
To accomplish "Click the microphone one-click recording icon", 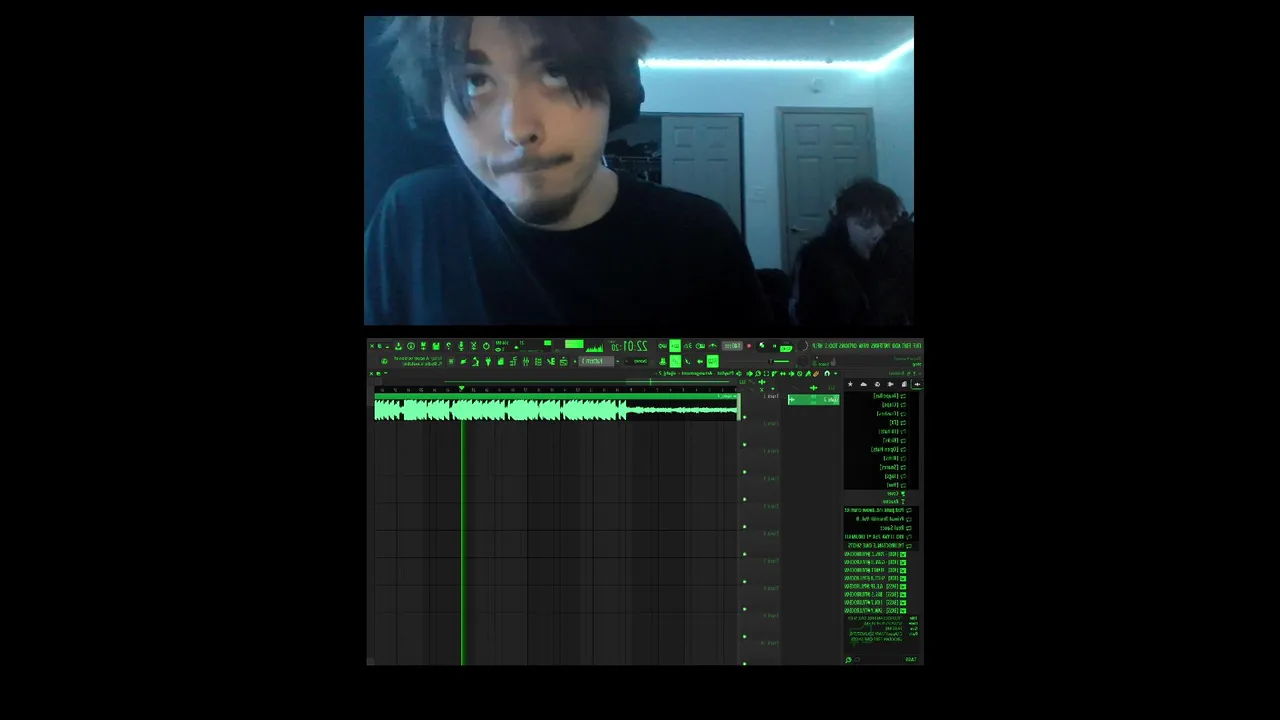I will tap(461, 346).
